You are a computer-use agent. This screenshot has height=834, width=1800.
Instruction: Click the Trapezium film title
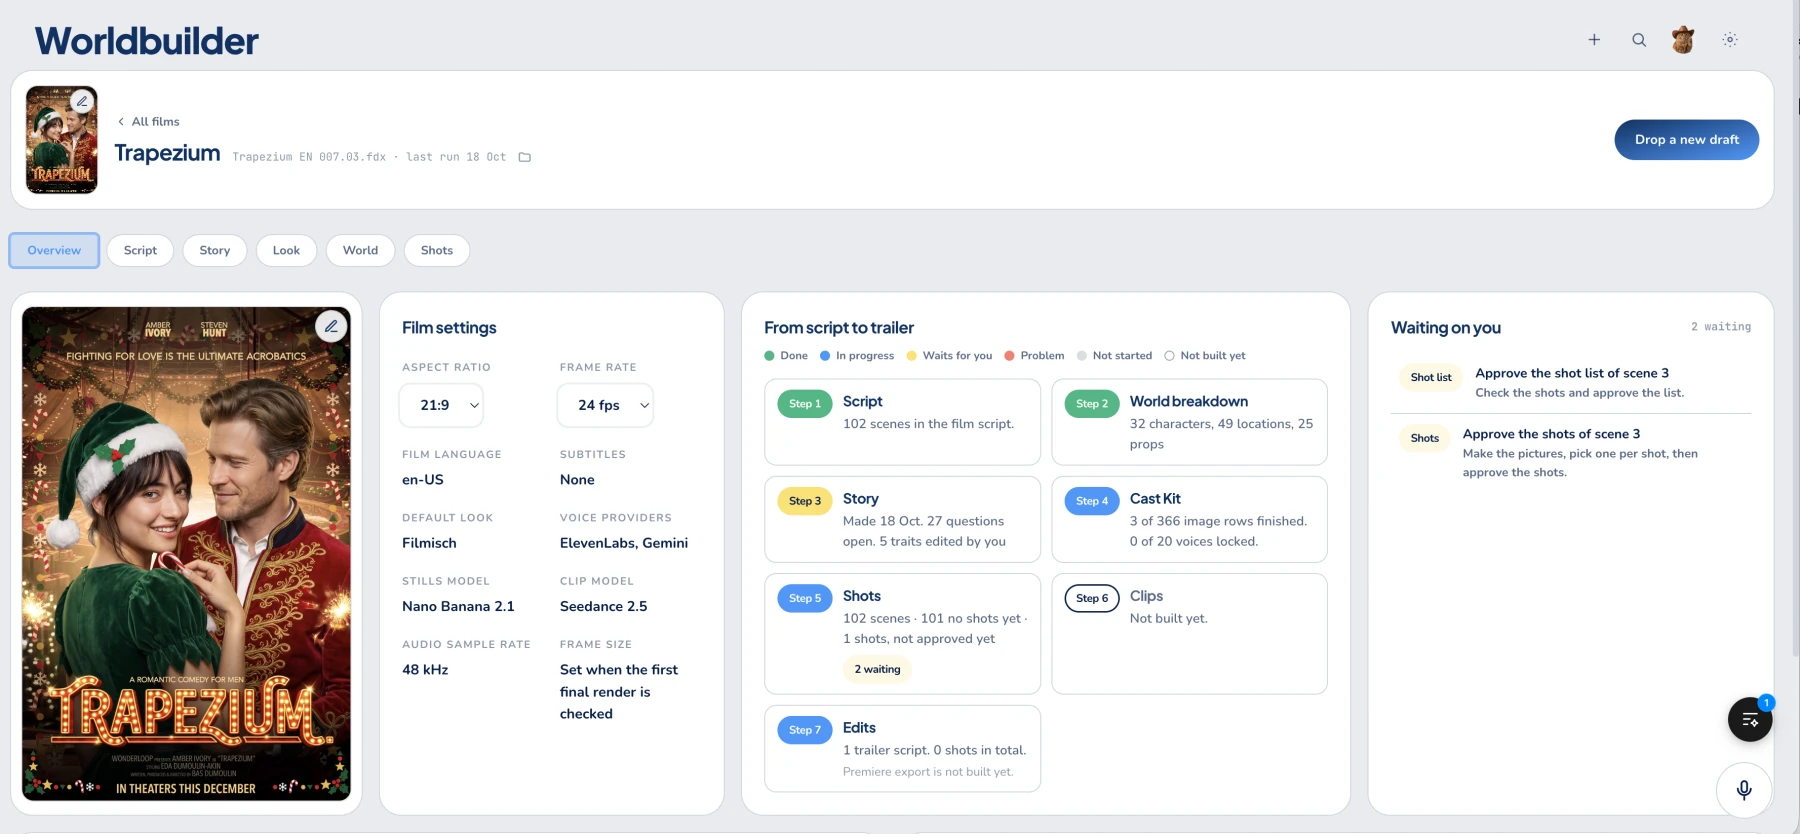167,153
